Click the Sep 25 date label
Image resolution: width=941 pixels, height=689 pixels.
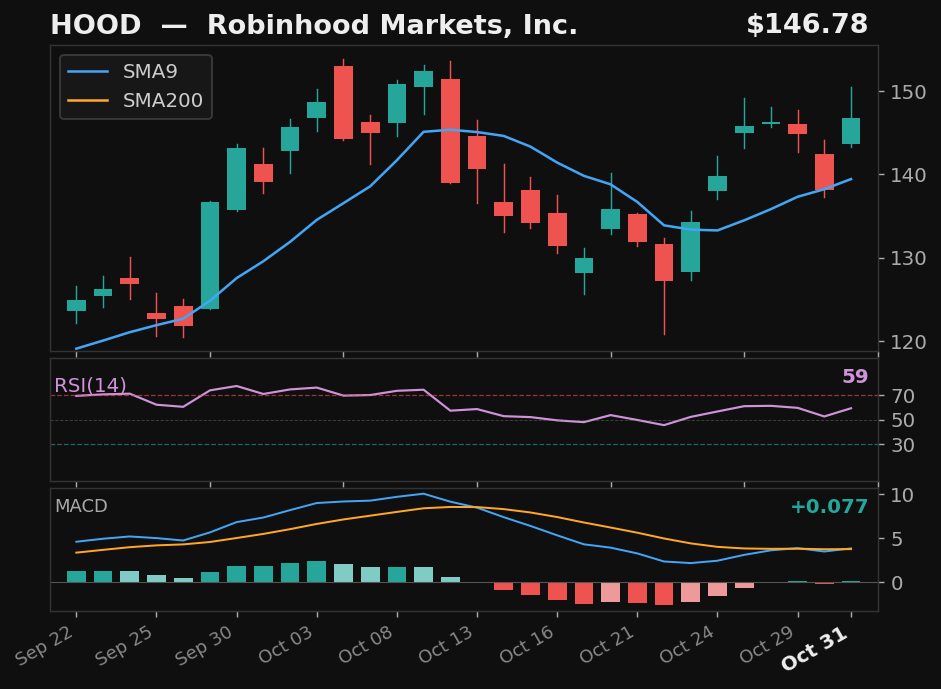[x=125, y=645]
